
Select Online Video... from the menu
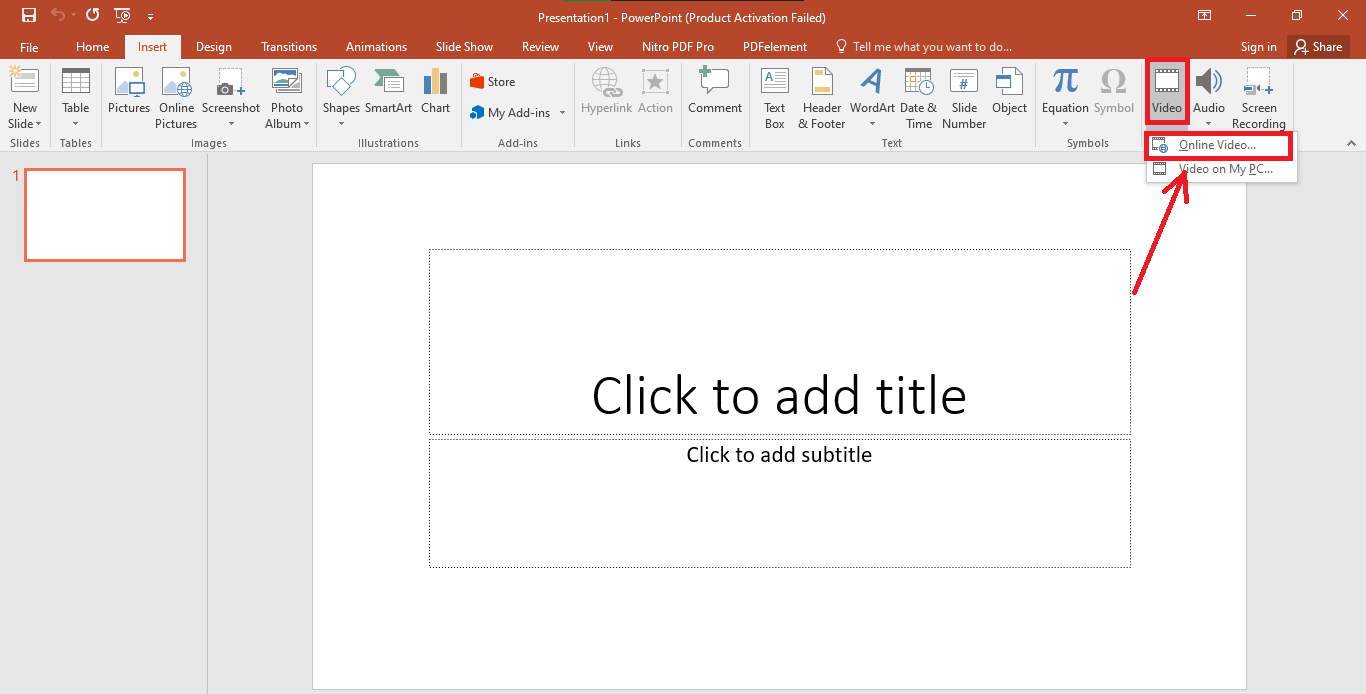pyautogui.click(x=1217, y=145)
